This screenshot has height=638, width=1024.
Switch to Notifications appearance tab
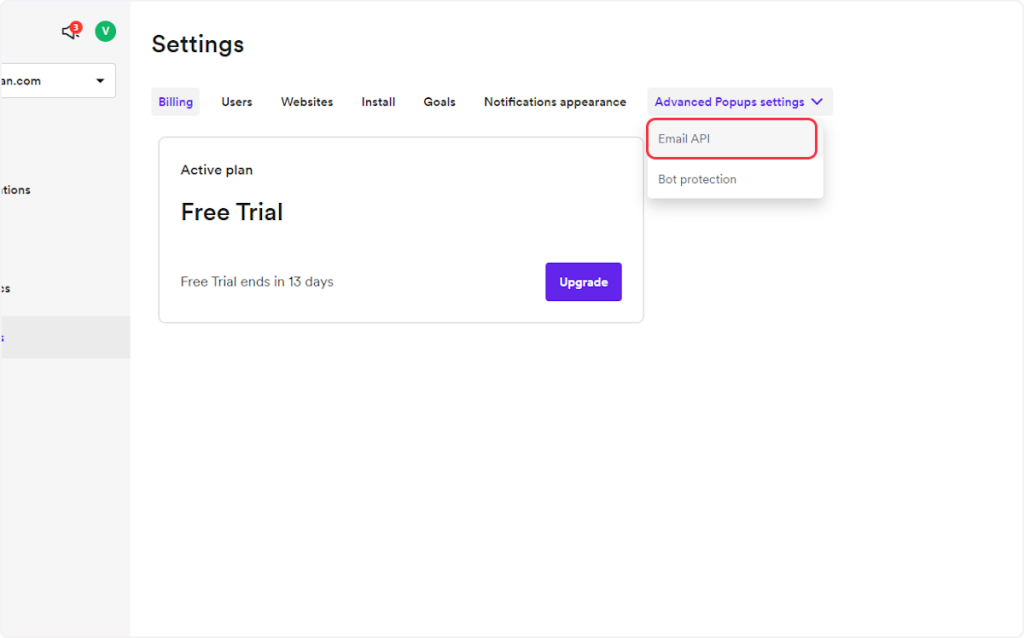(555, 102)
